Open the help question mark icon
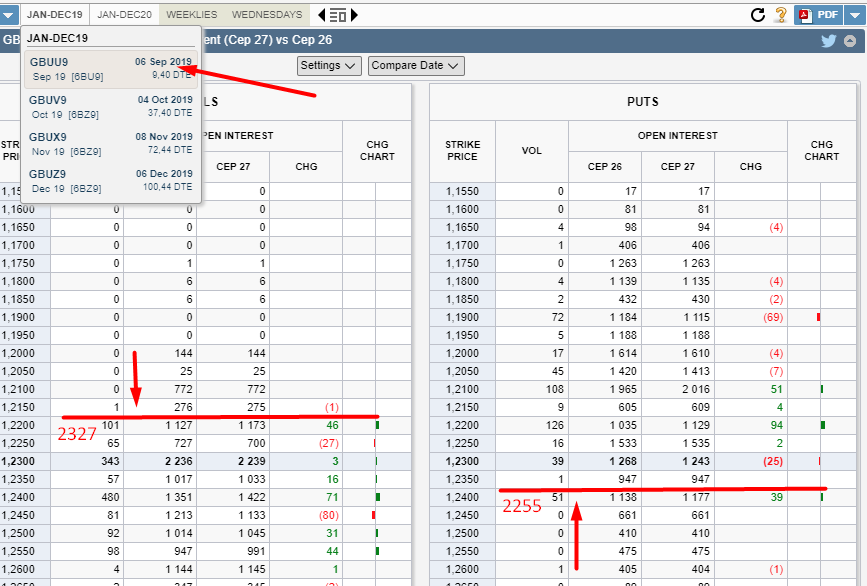The width and height of the screenshot is (867, 586). [x=781, y=15]
